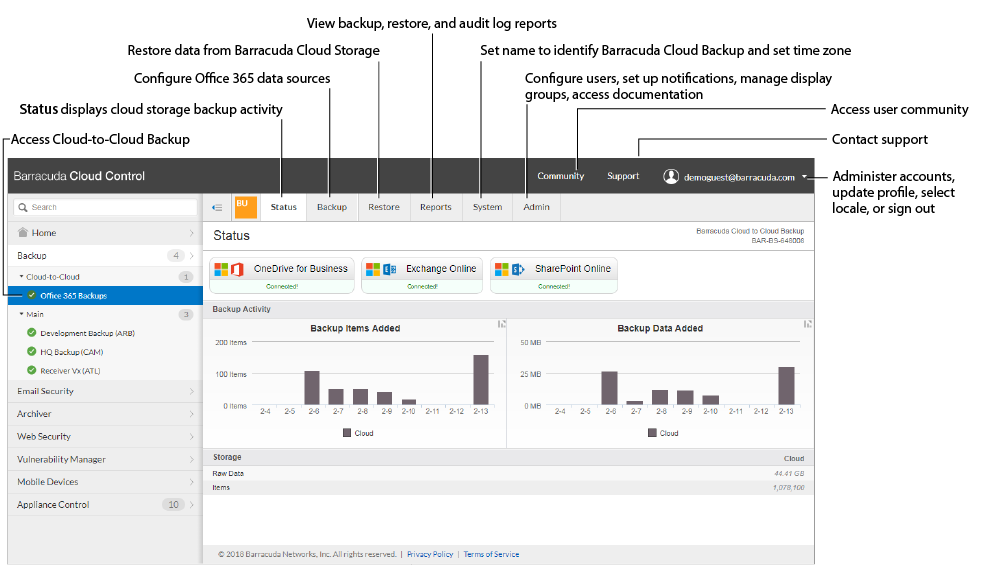Expand the Email Security section
Screen dimensions: 981x567
pos(104,391)
